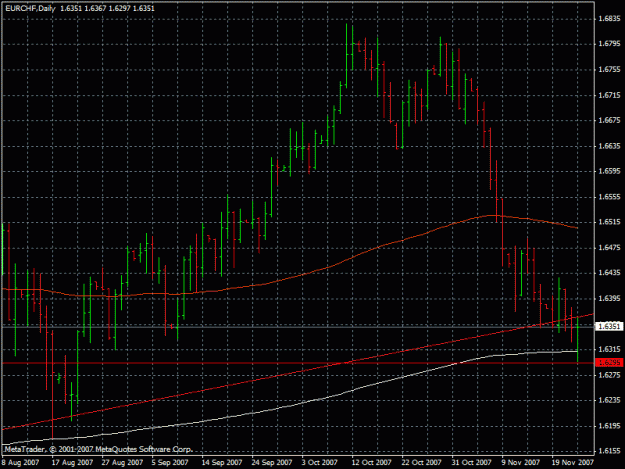Image resolution: width=625 pixels, height=469 pixels.
Task: Click the 22 Oct 2007 date label
Action: tap(421, 462)
